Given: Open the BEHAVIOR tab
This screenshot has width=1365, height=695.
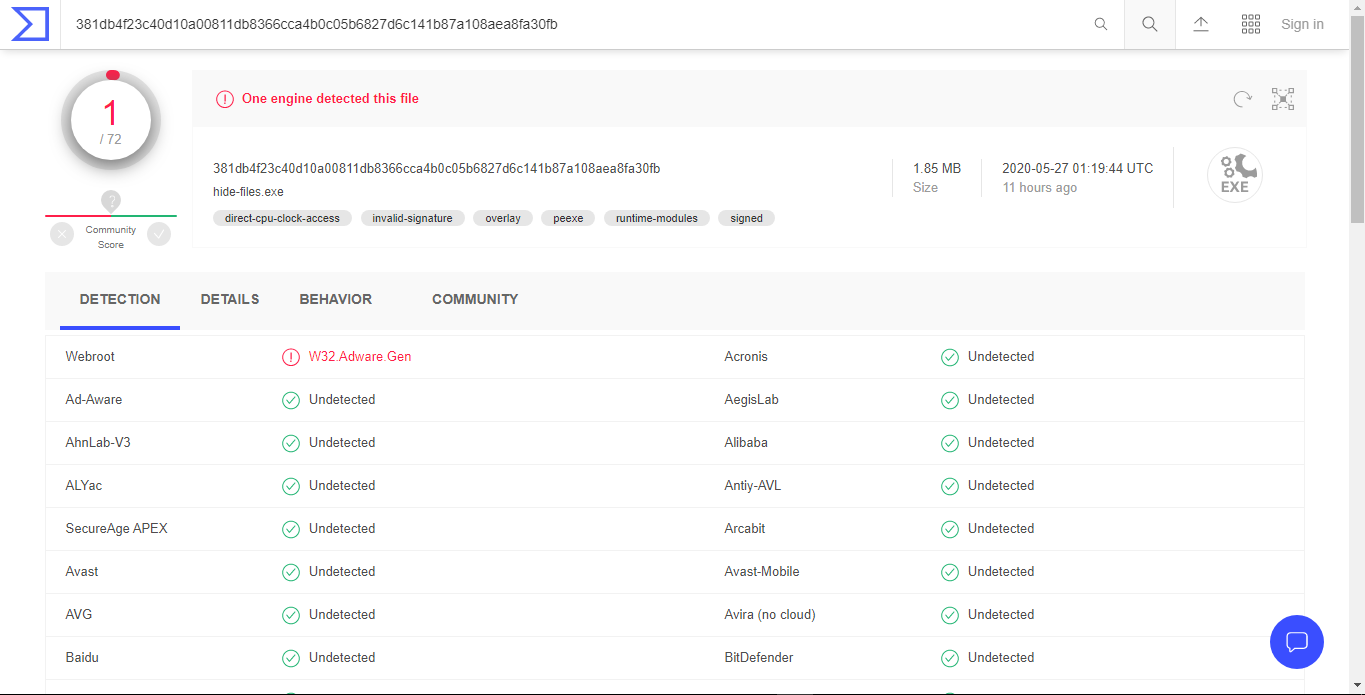Looking at the screenshot, I should (335, 299).
